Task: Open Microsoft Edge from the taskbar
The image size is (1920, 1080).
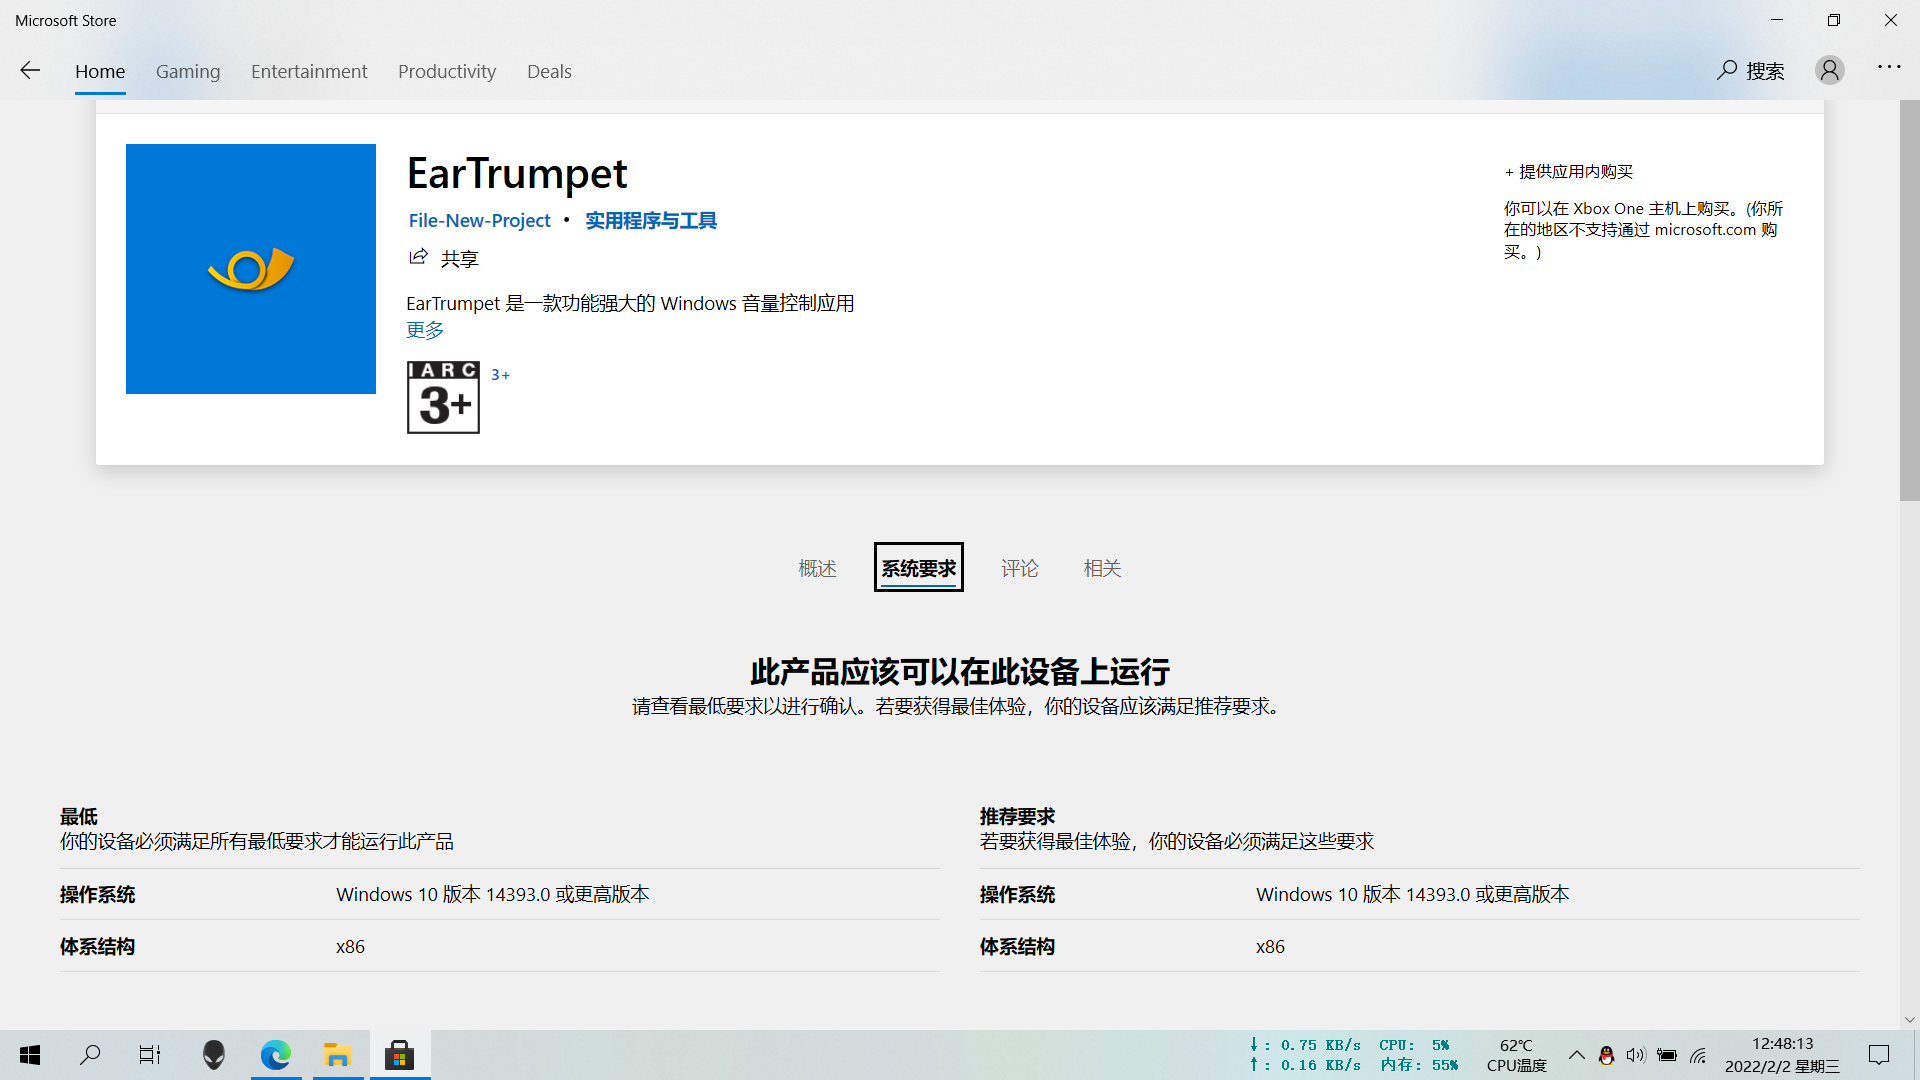Action: tap(275, 1054)
